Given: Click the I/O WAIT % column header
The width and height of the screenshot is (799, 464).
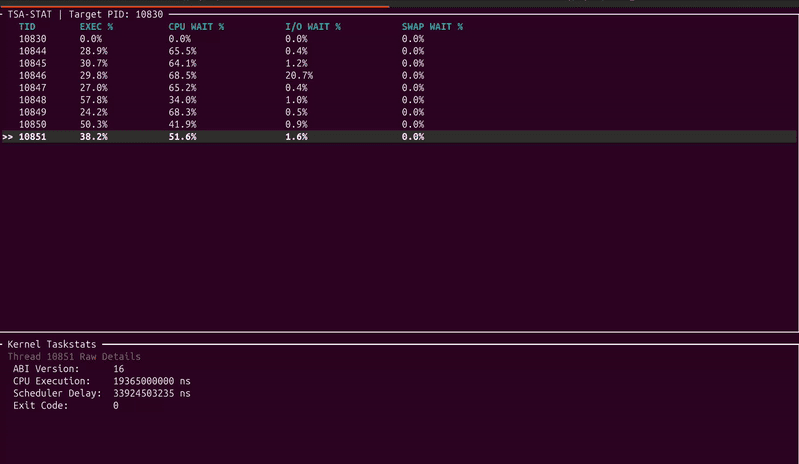Looking at the screenshot, I should tap(313, 26).
